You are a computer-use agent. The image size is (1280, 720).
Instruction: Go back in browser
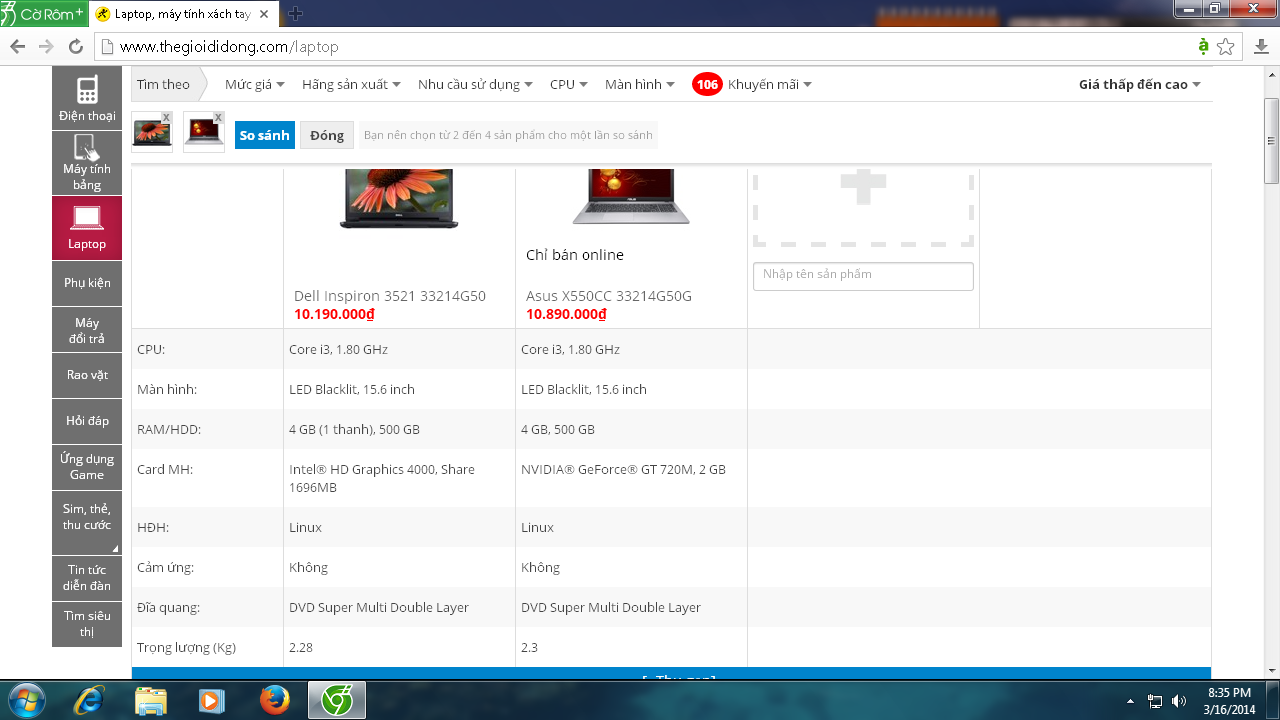point(17,47)
